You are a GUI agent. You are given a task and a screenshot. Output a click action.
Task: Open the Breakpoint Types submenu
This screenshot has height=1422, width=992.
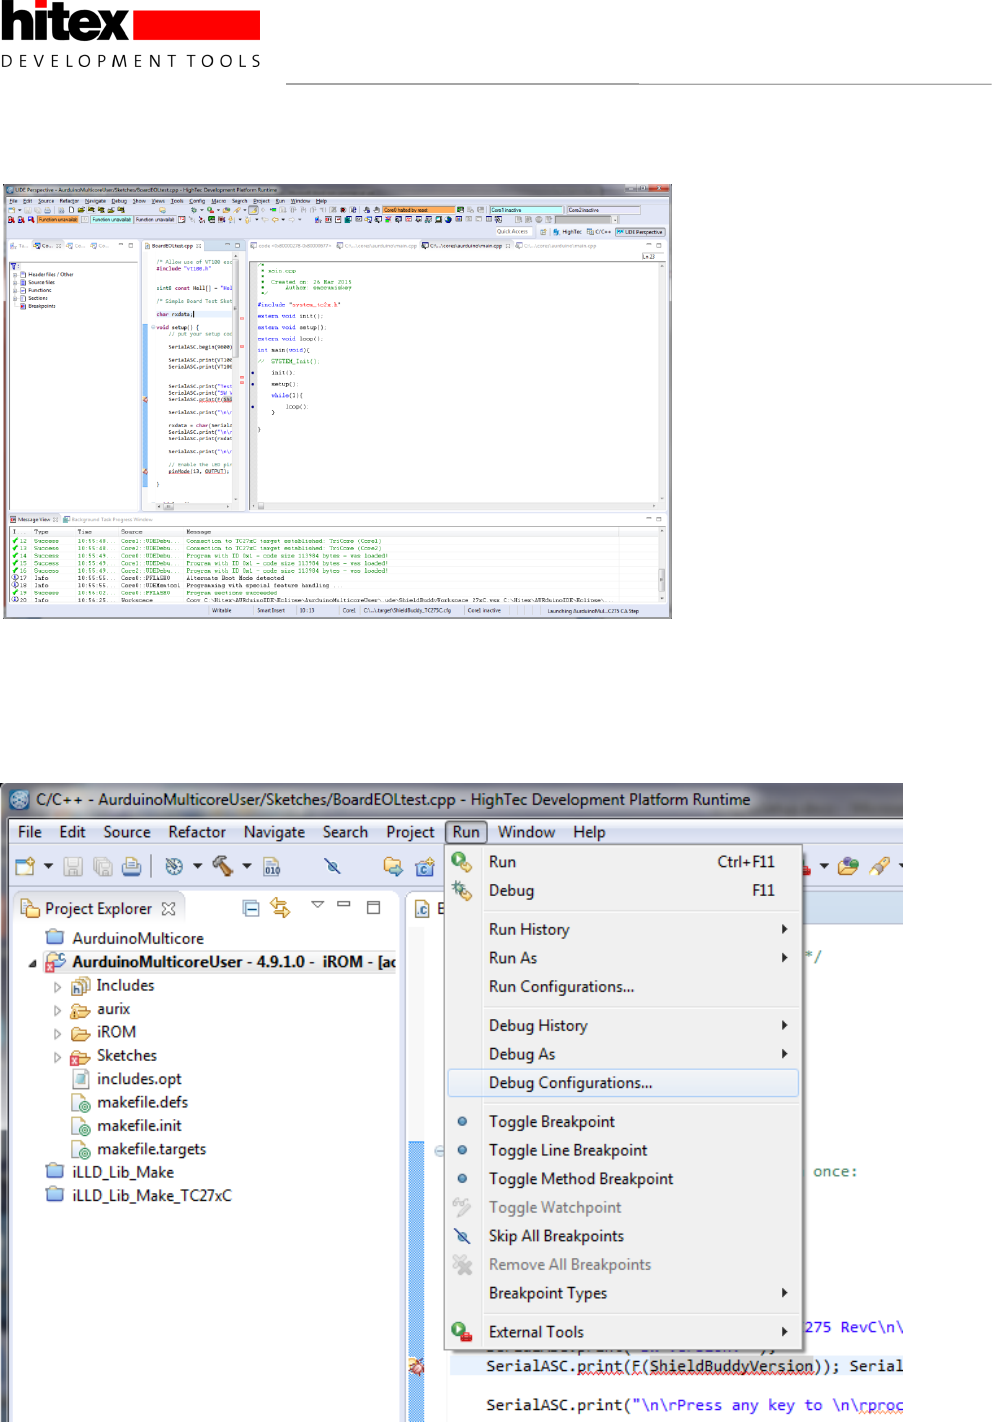point(624,1293)
